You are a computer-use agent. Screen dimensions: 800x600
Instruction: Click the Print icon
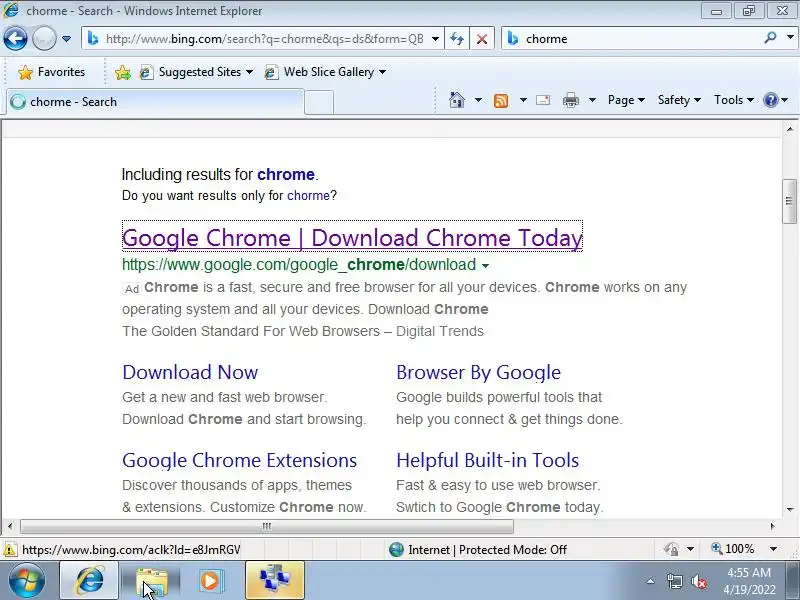coord(571,100)
